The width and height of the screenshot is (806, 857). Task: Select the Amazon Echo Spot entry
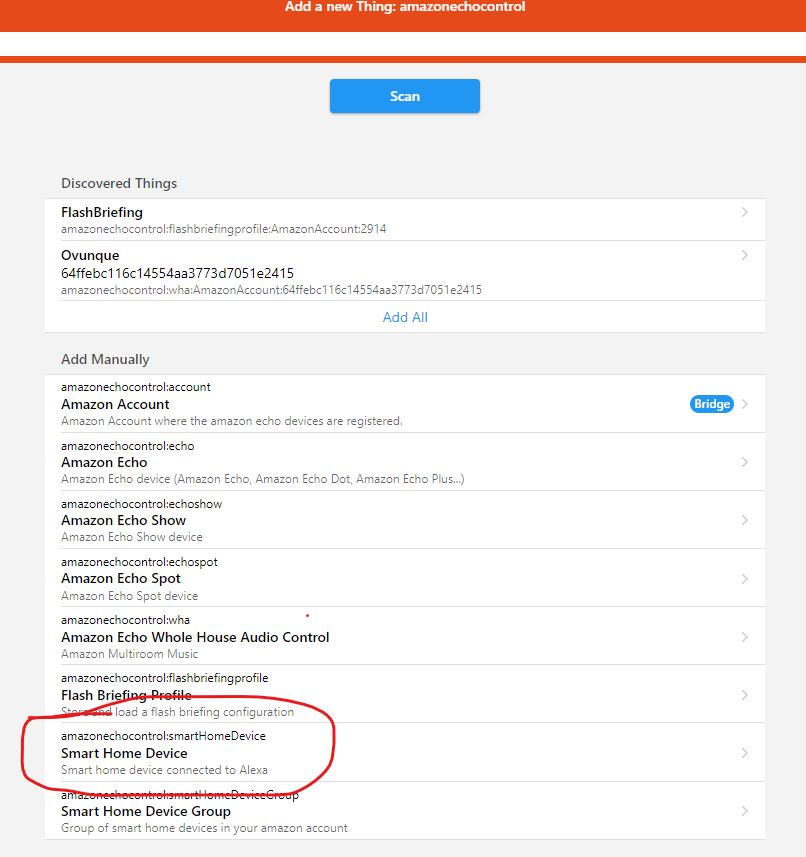121,578
